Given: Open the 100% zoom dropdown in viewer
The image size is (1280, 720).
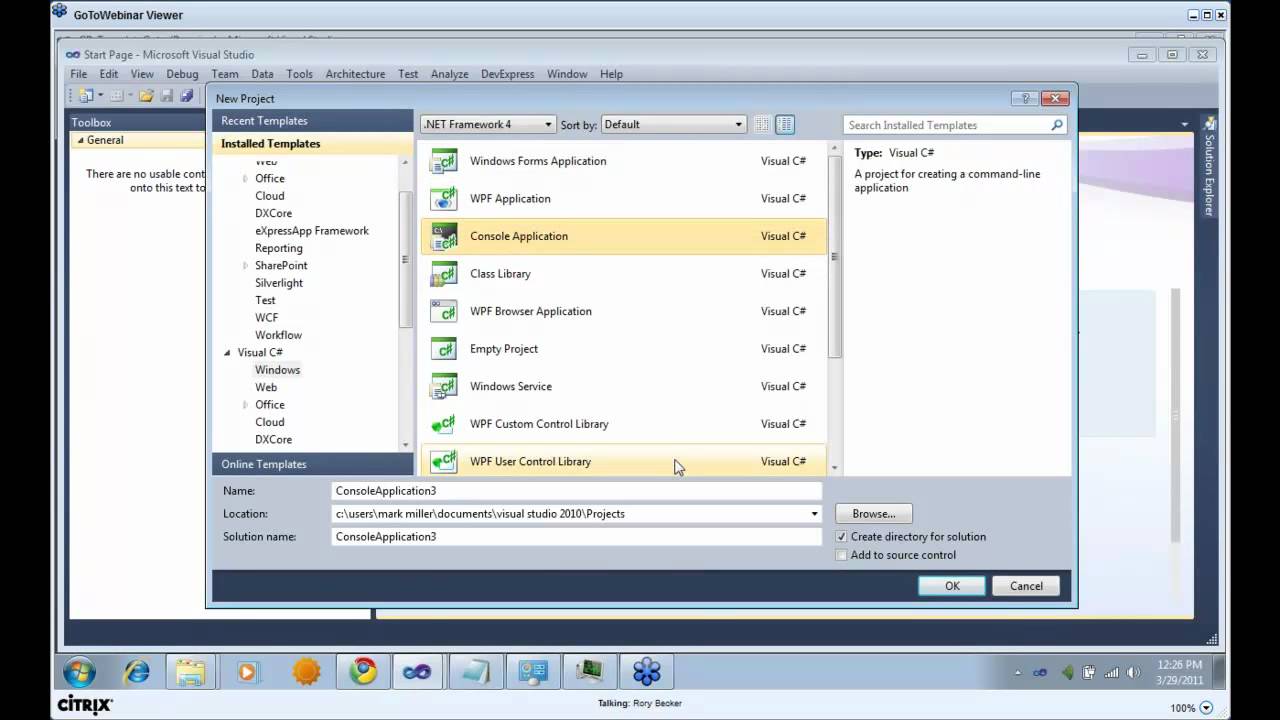Looking at the screenshot, I should tap(1205, 708).
